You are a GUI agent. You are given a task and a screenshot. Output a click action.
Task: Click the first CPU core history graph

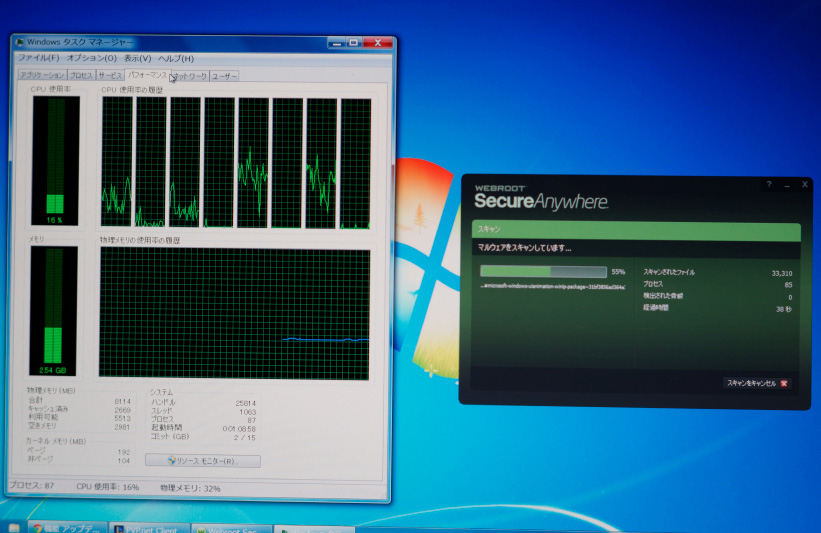tap(117, 162)
